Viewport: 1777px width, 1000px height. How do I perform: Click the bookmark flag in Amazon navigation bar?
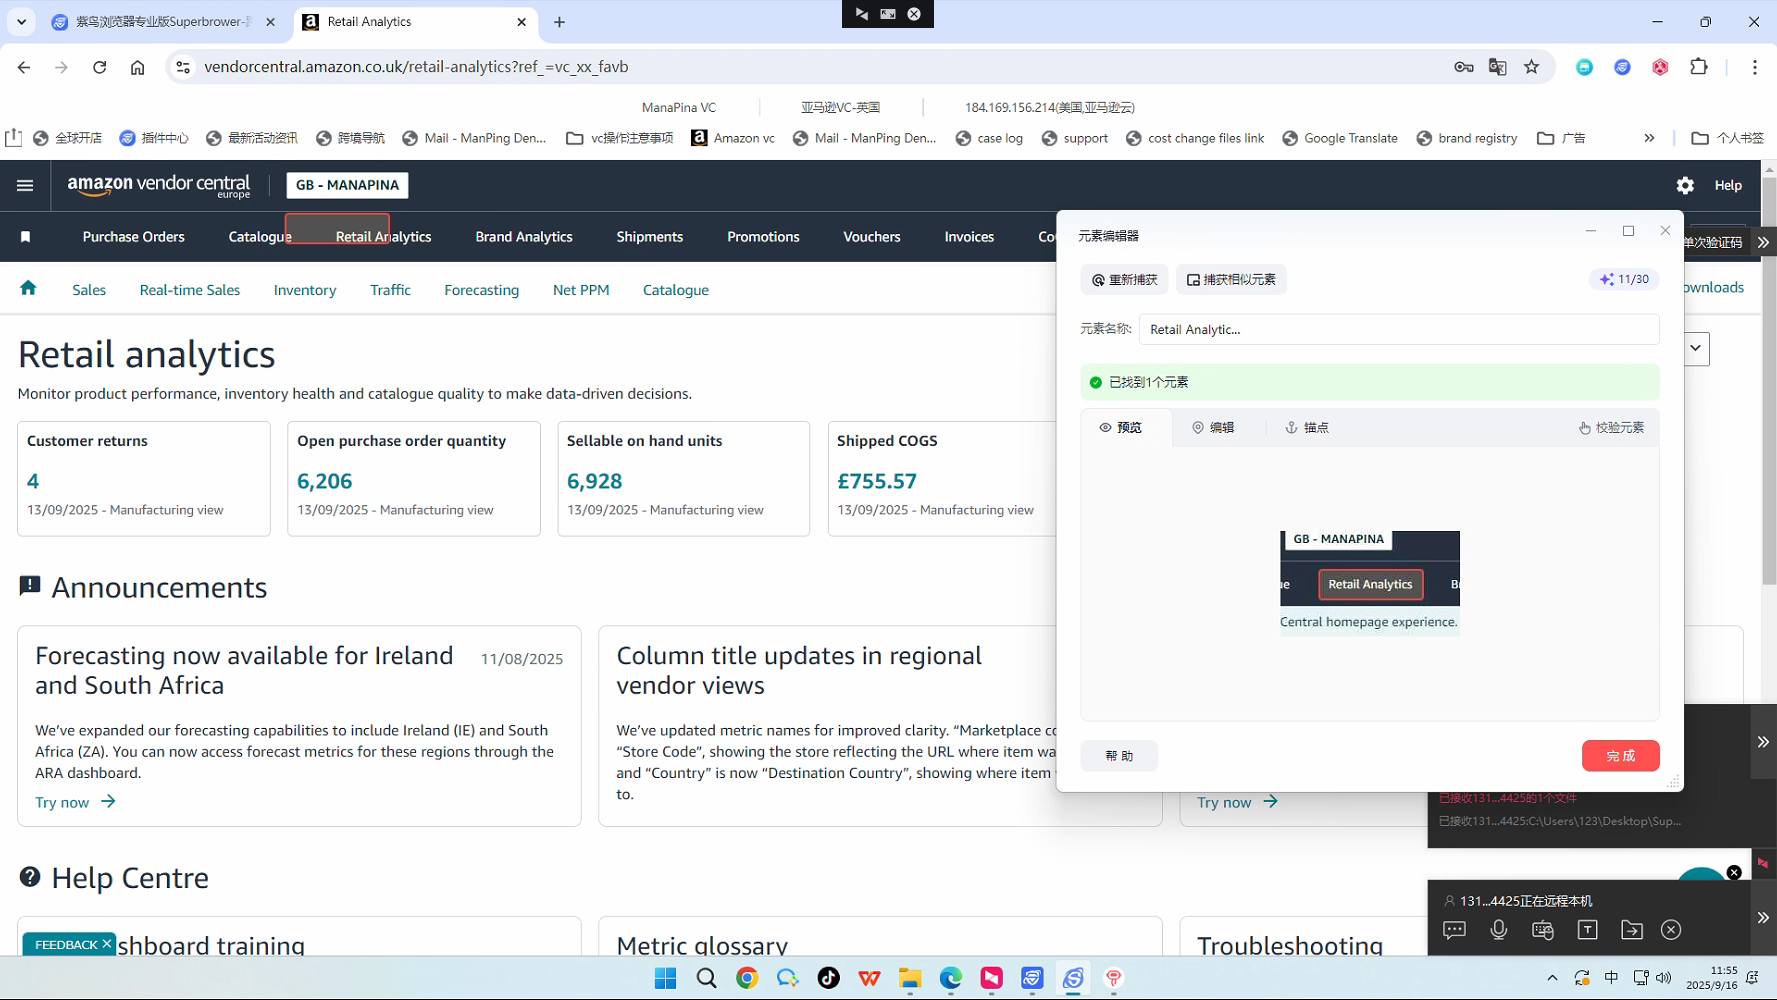(x=26, y=237)
